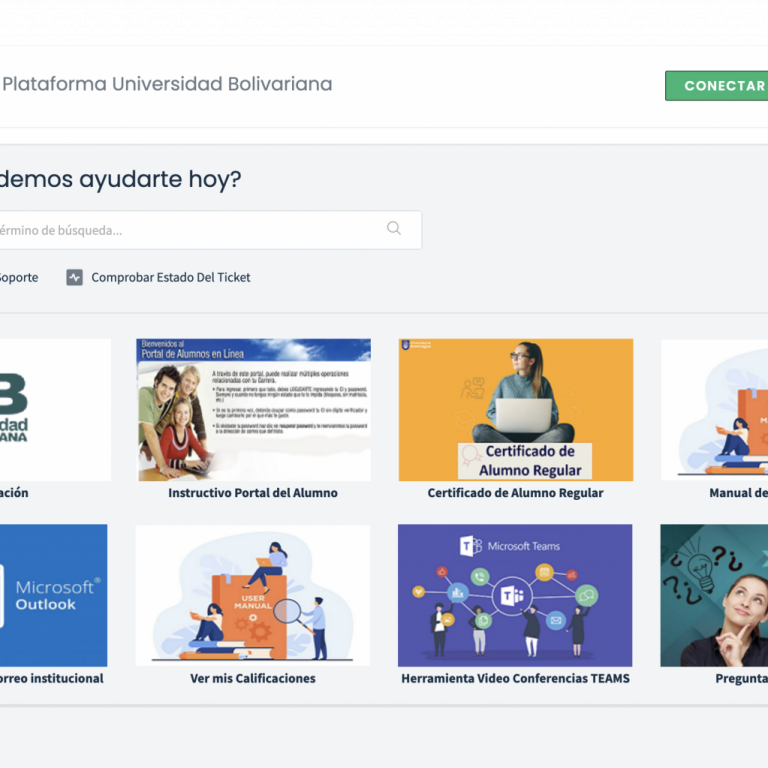The height and width of the screenshot is (768, 768).
Task: Click the correo institucional caption
Action: tap(52, 679)
